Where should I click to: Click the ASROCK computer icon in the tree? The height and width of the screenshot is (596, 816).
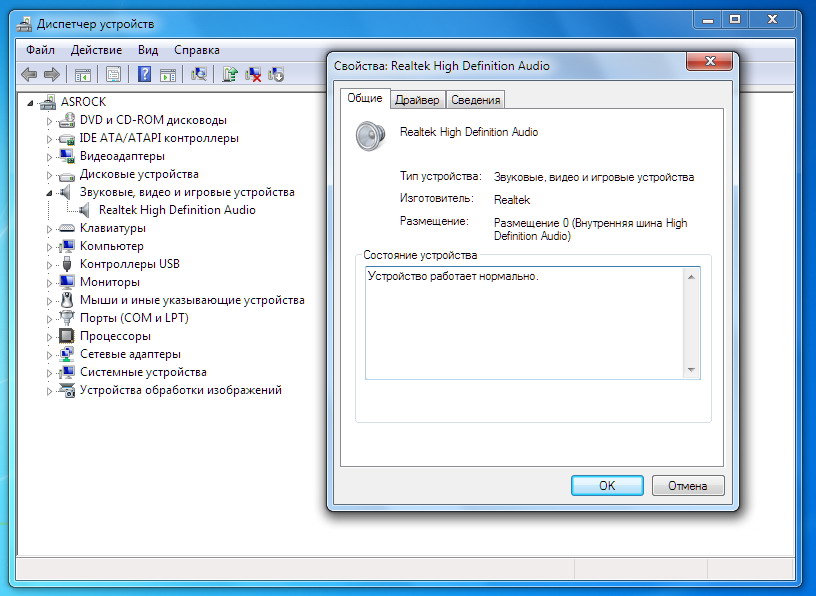pyautogui.click(x=48, y=102)
